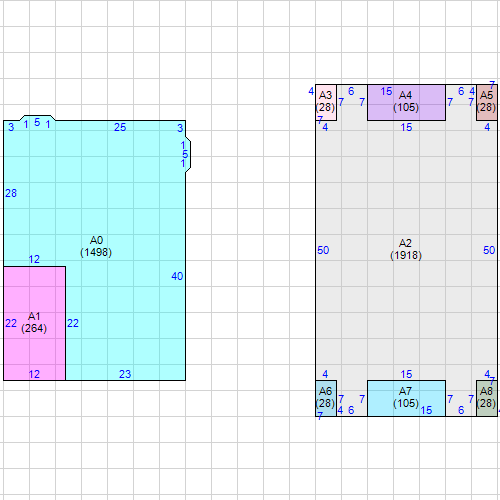Viewport: 500px width, 500px height.
Task: Click the '6' dimension between A6 and A7
Action: (x=351, y=410)
